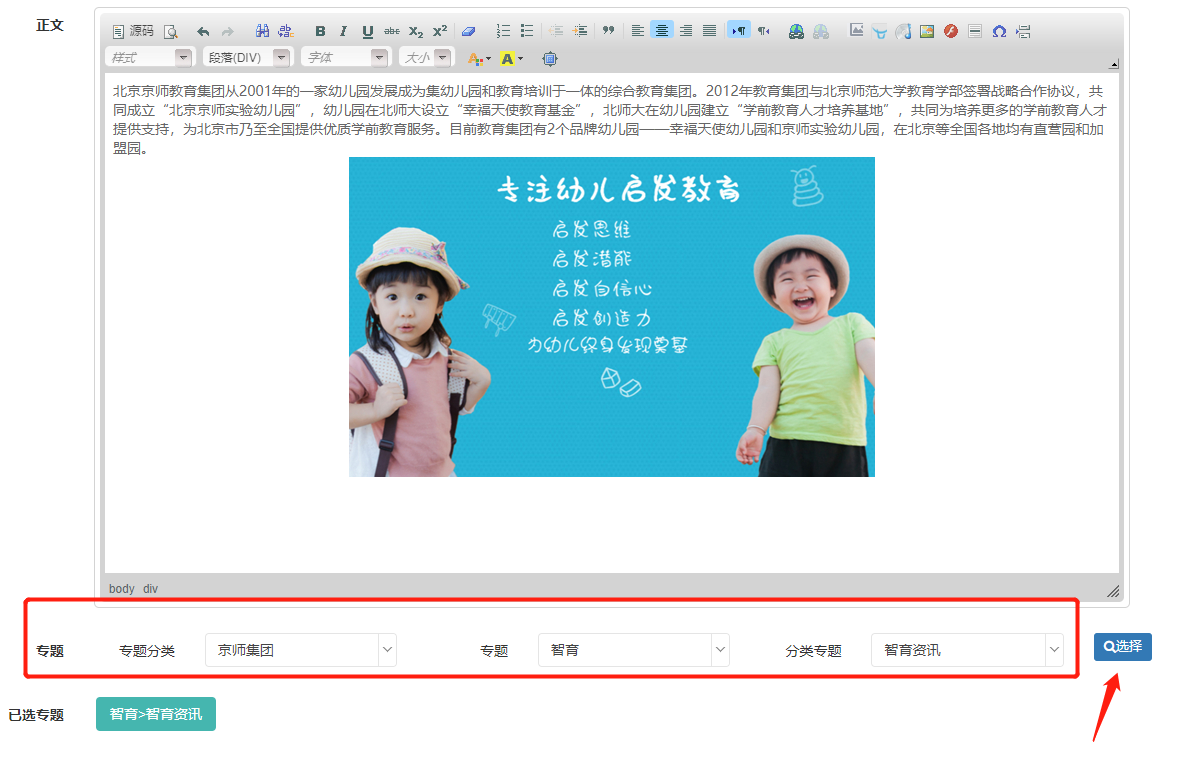Select the div element path
This screenshot has height=758, width=1184.
click(150, 589)
